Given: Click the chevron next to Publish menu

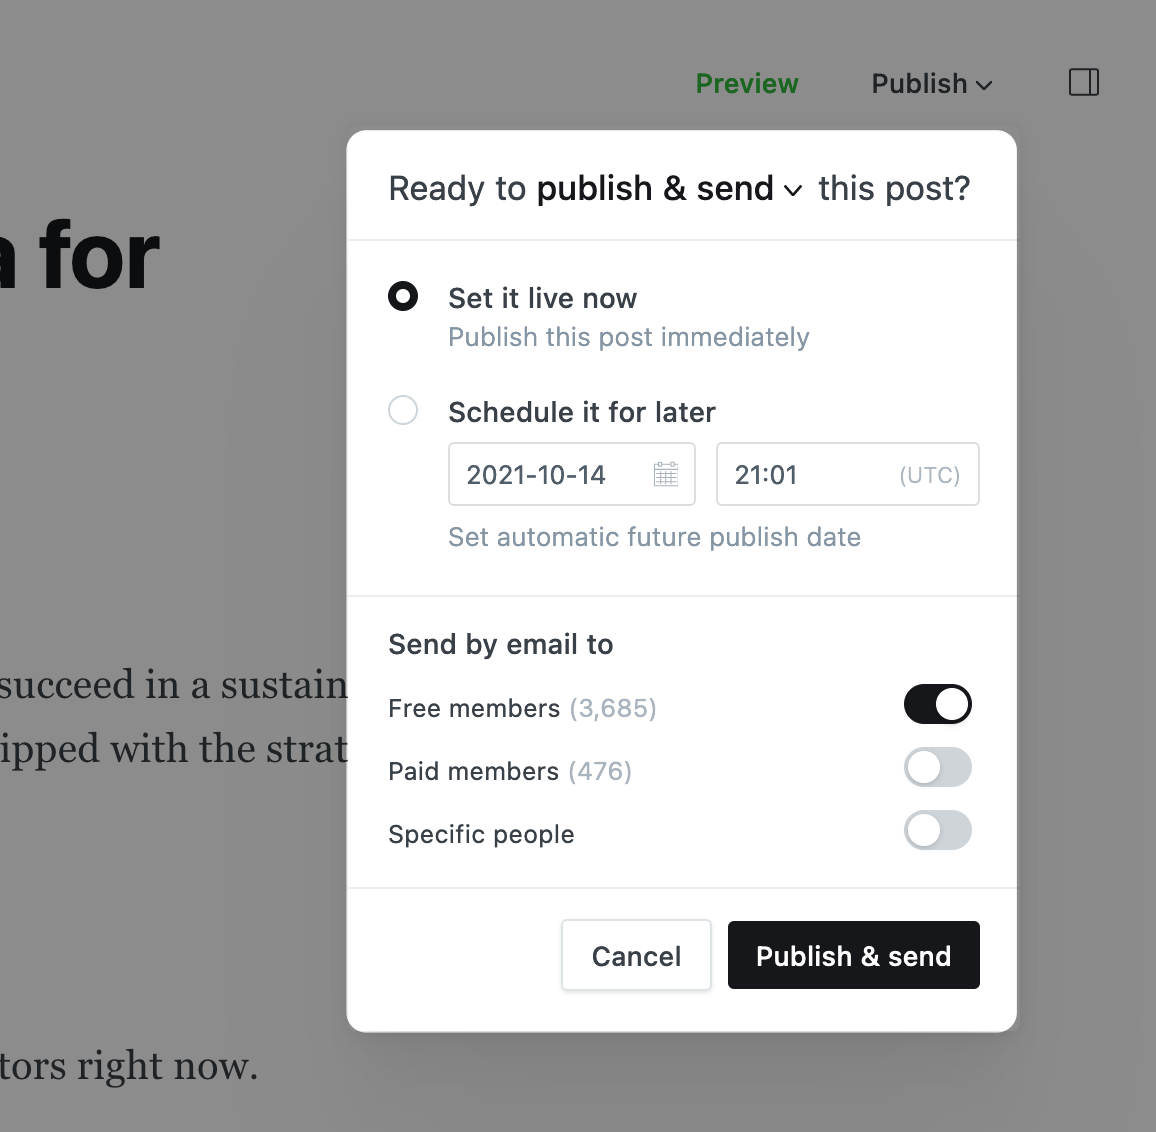Looking at the screenshot, I should tap(984, 86).
